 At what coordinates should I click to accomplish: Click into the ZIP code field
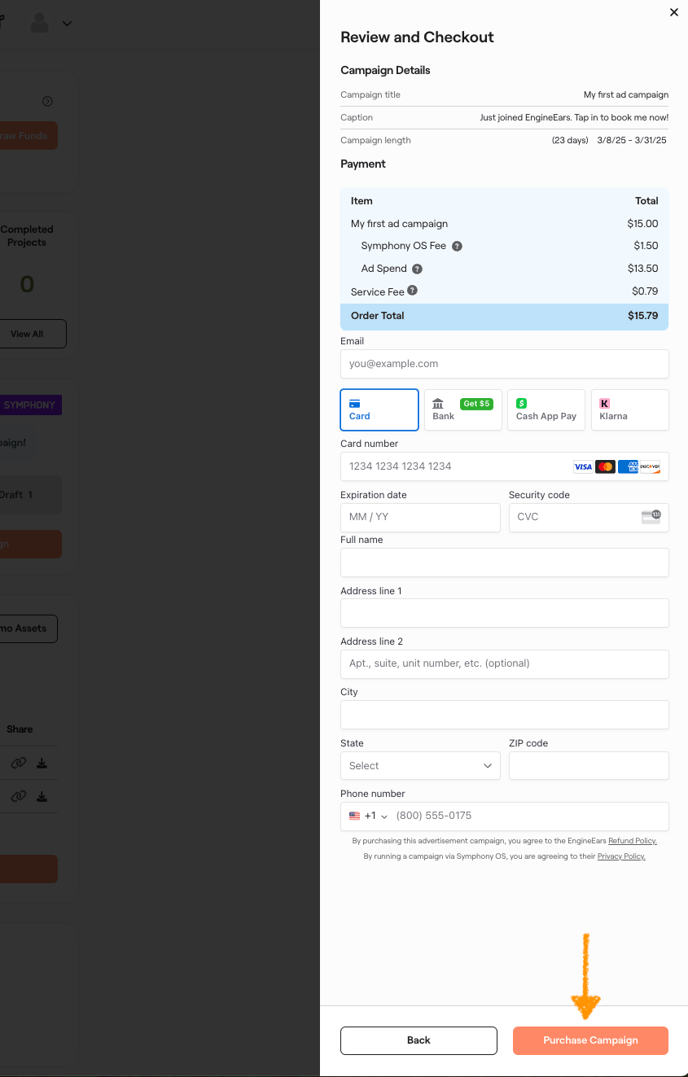(588, 766)
